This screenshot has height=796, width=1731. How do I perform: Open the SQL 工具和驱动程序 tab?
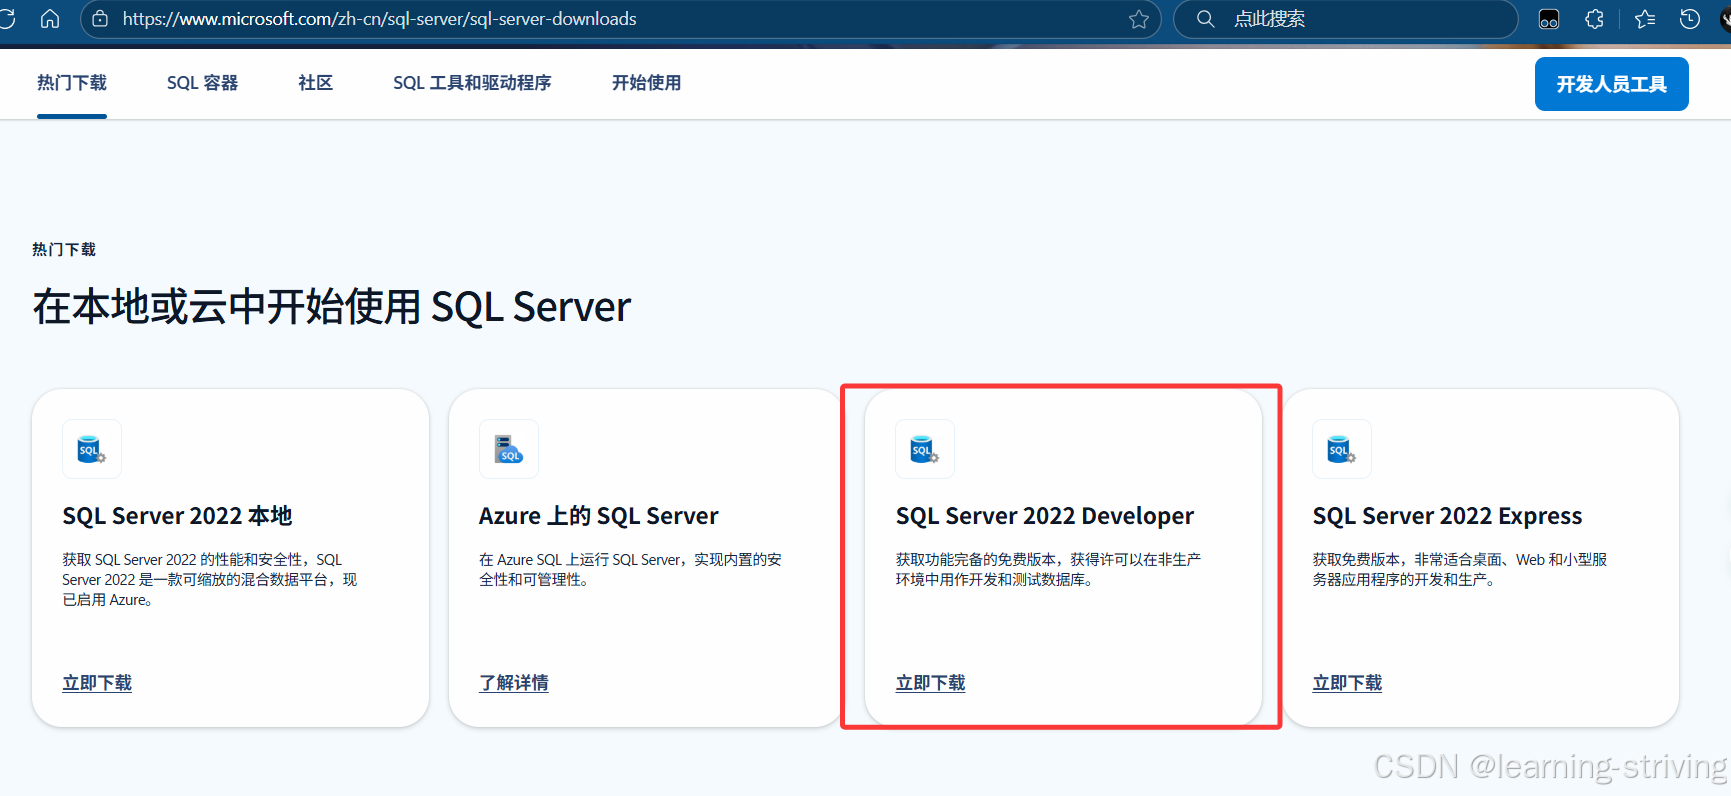tap(472, 83)
